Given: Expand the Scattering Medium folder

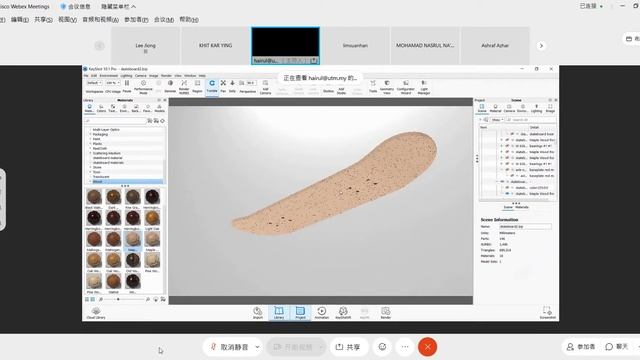Looking at the screenshot, I should point(90,153).
